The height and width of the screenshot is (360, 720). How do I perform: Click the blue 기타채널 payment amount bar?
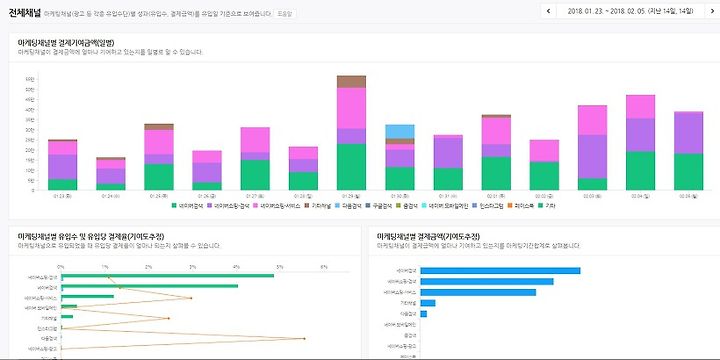click(x=428, y=303)
